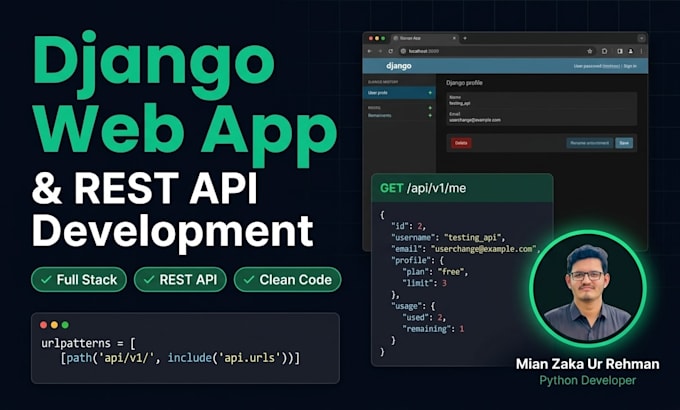Bookmark the page with the star icon

[590, 51]
